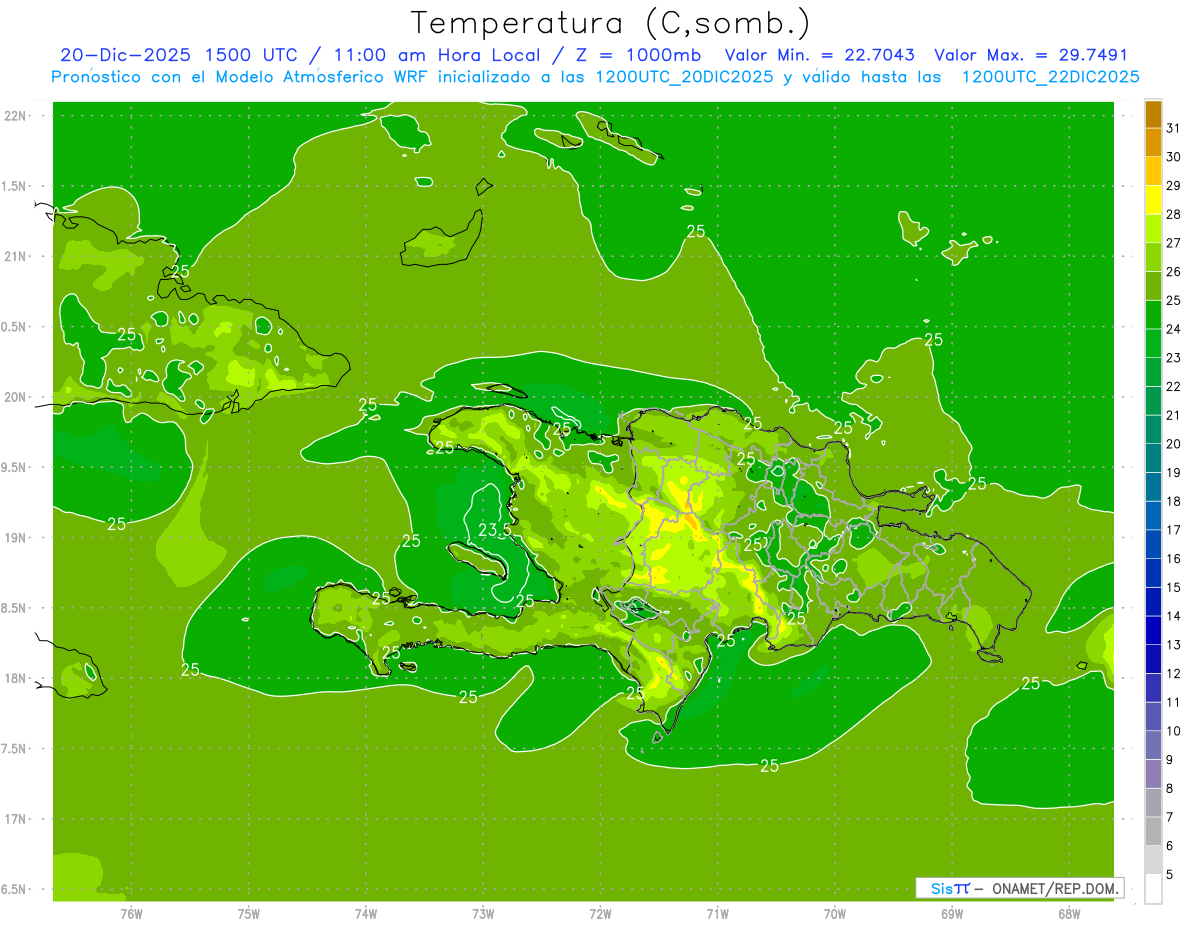Click legend swatch between 30 and 31
1200x927 pixels.
[1153, 143]
